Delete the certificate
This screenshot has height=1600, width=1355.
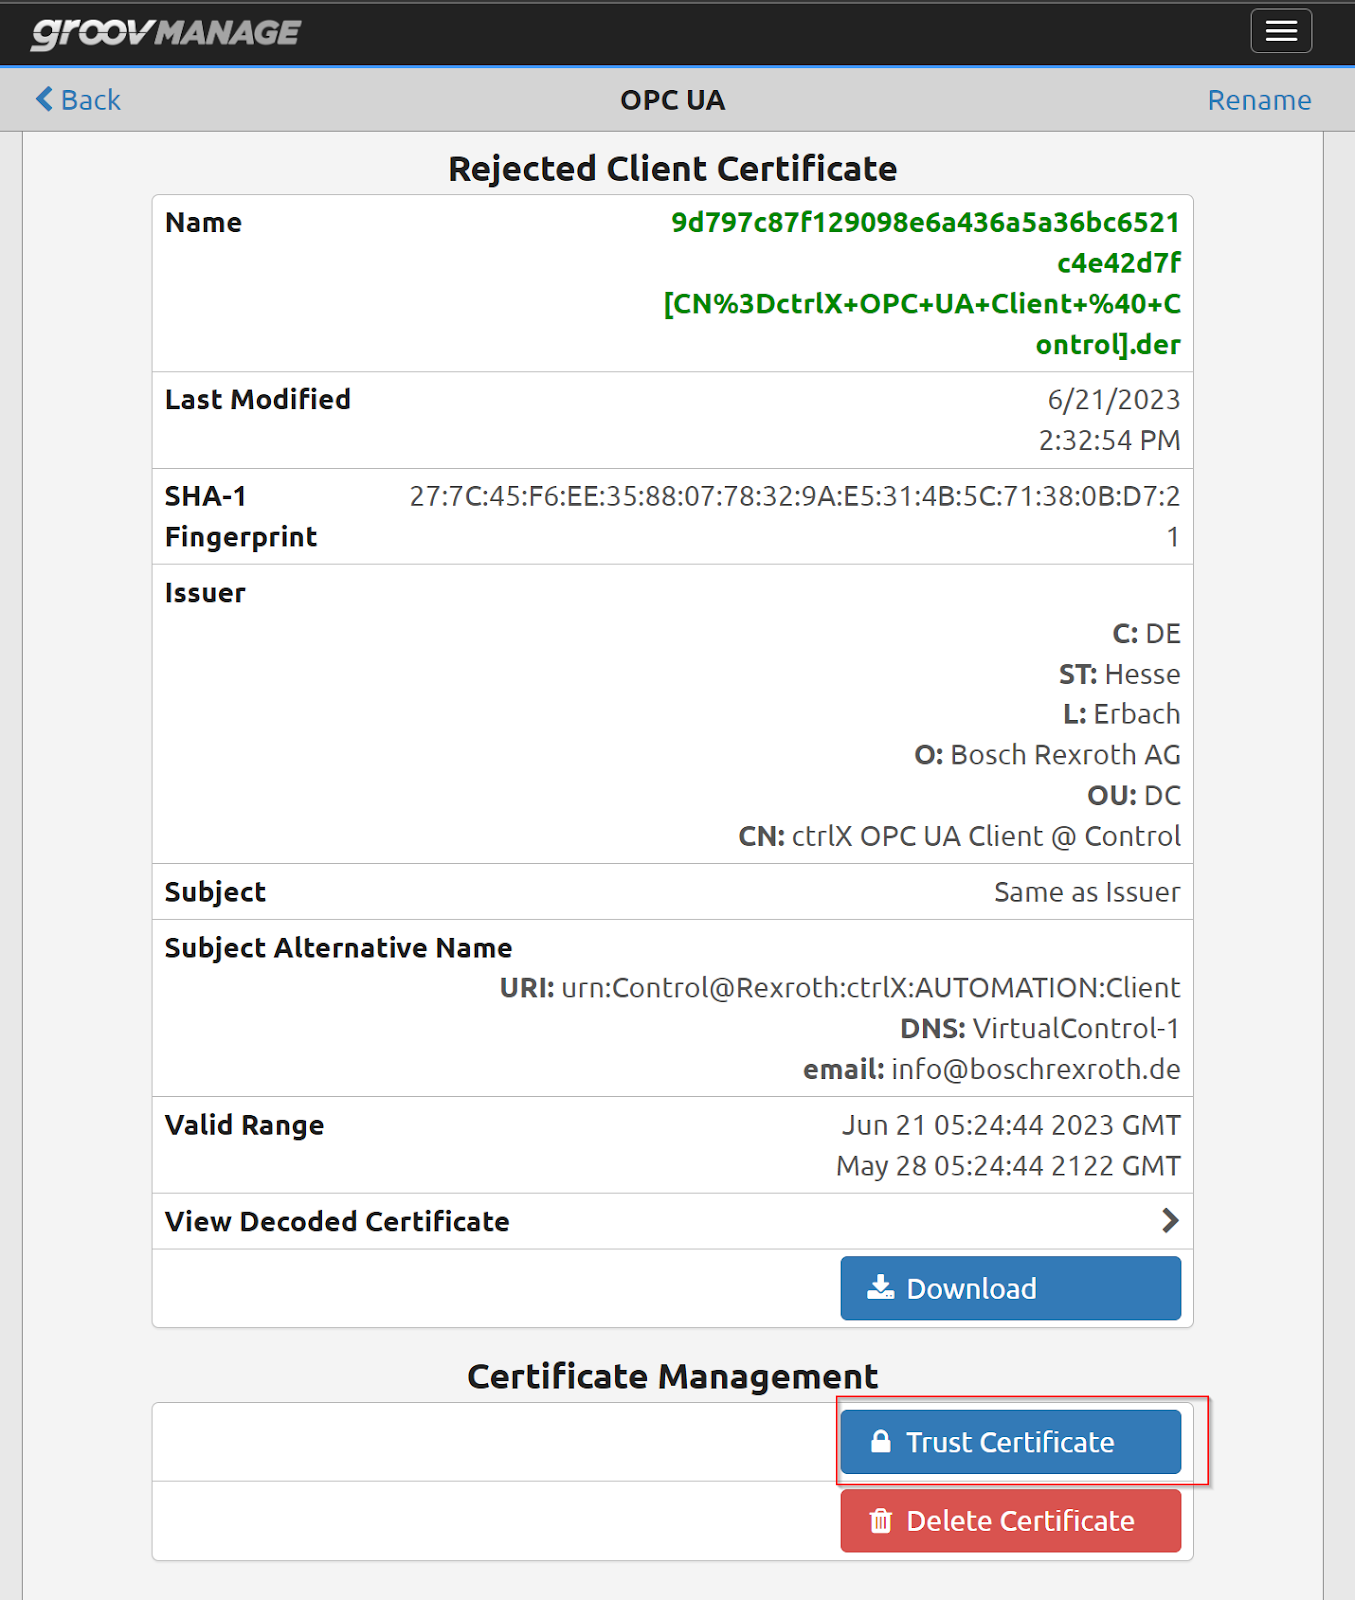tap(1010, 1521)
